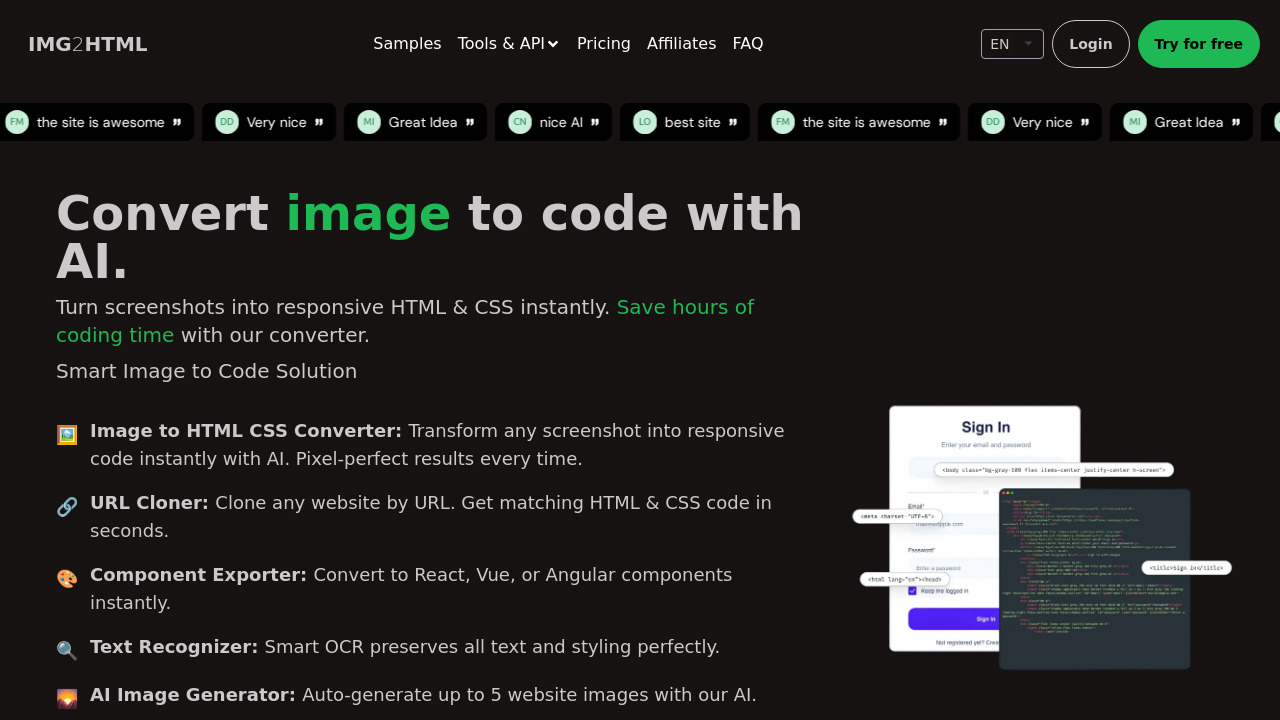Viewport: 1280px width, 720px height.
Task: Click the CN avatar on the nice AI badge
Action: click(519, 121)
